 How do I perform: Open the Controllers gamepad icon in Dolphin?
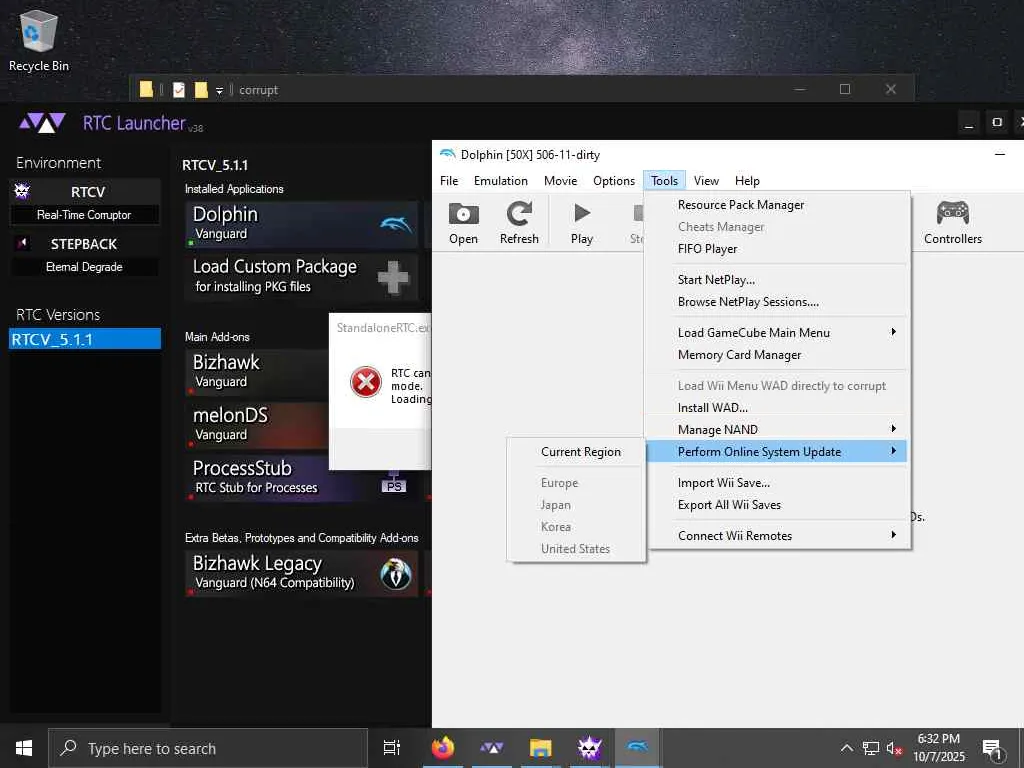(x=953, y=213)
